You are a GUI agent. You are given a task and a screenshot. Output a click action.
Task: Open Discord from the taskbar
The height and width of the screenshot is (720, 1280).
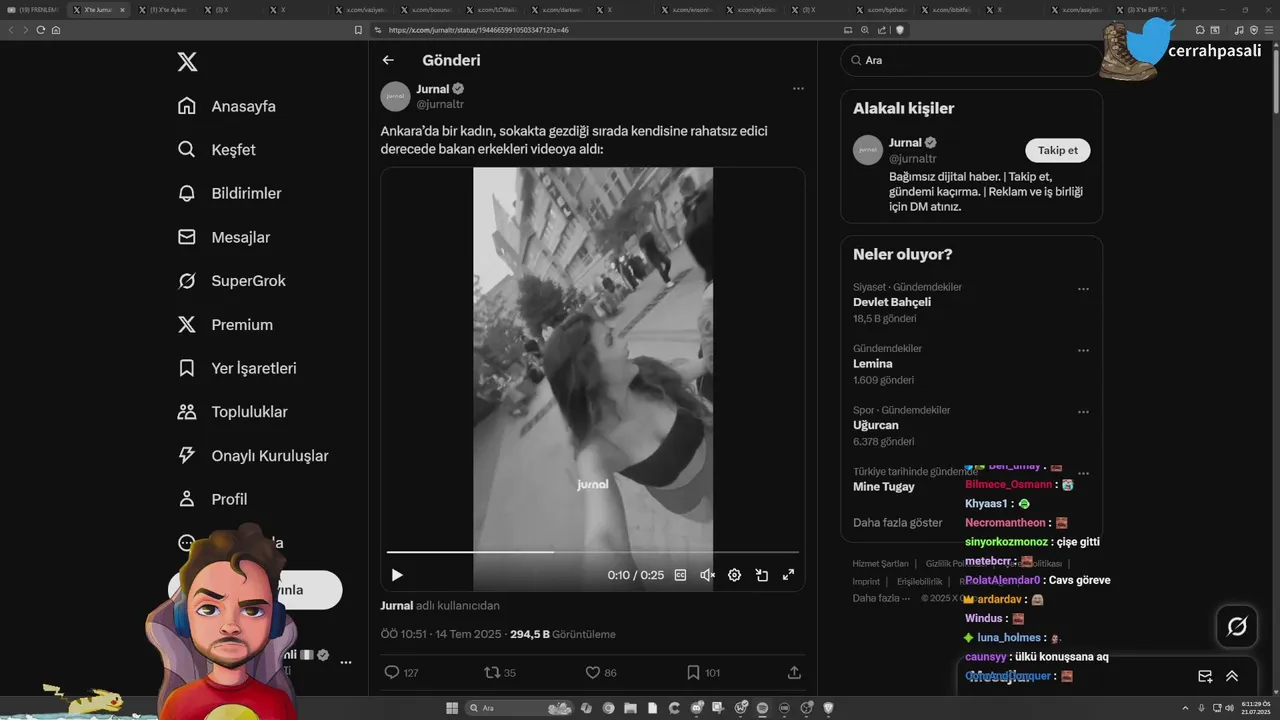coord(696,708)
